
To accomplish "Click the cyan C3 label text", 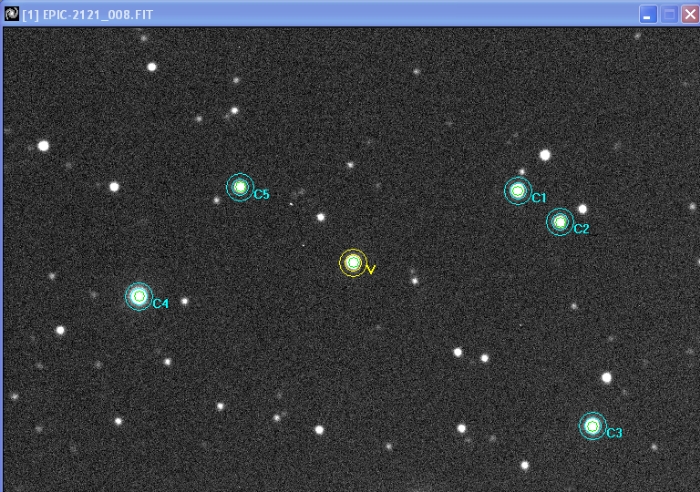I will pyautogui.click(x=614, y=433).
